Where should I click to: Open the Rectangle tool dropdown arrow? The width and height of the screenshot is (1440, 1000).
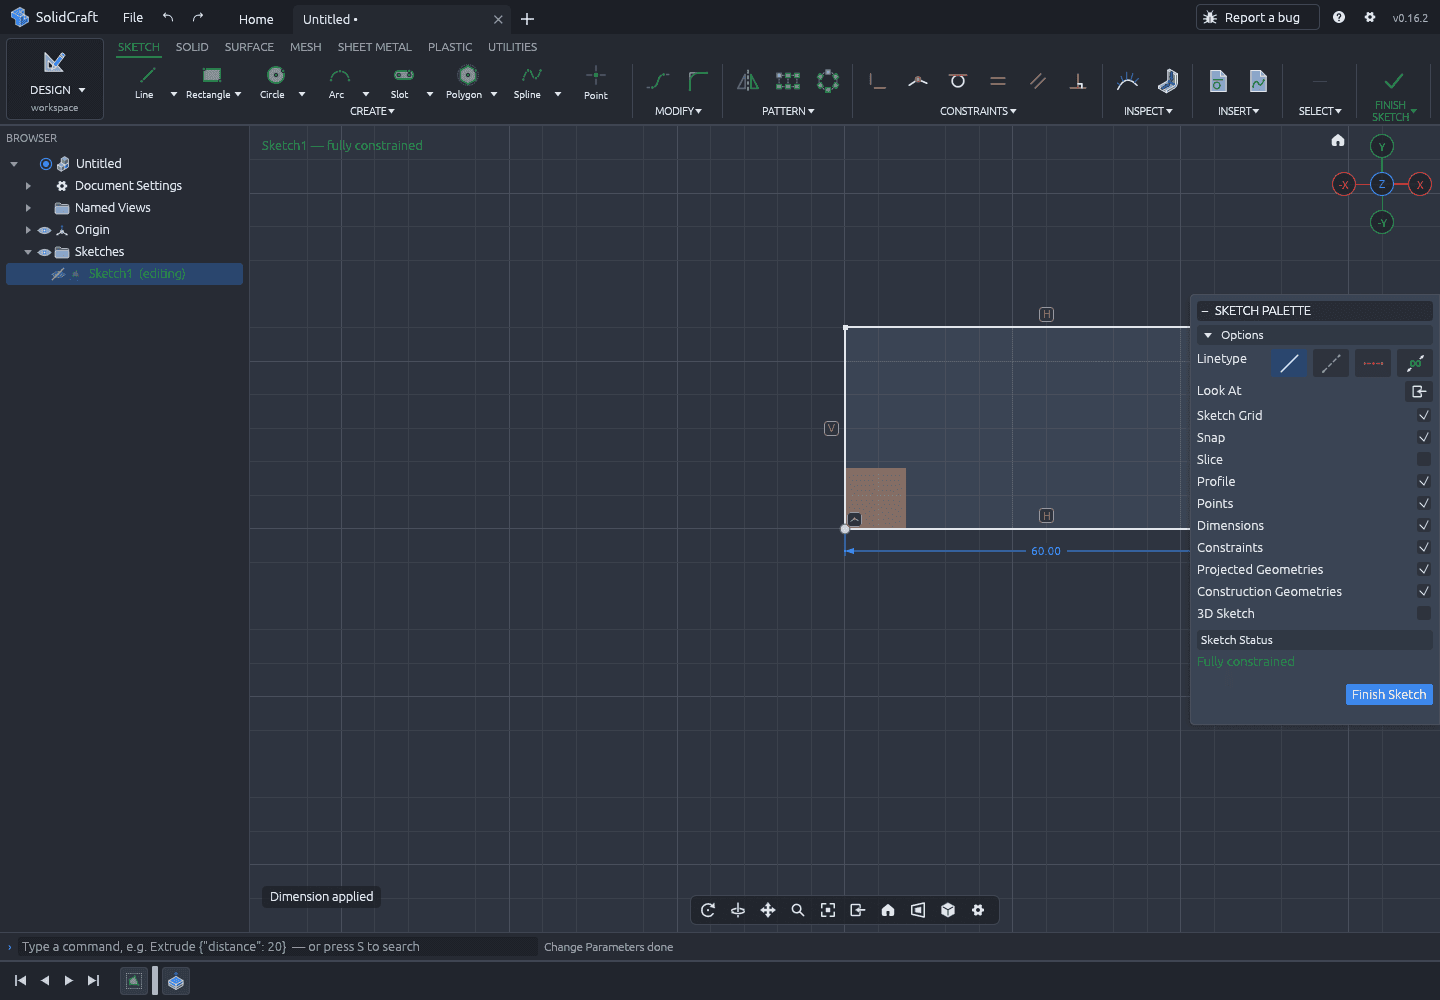point(238,94)
